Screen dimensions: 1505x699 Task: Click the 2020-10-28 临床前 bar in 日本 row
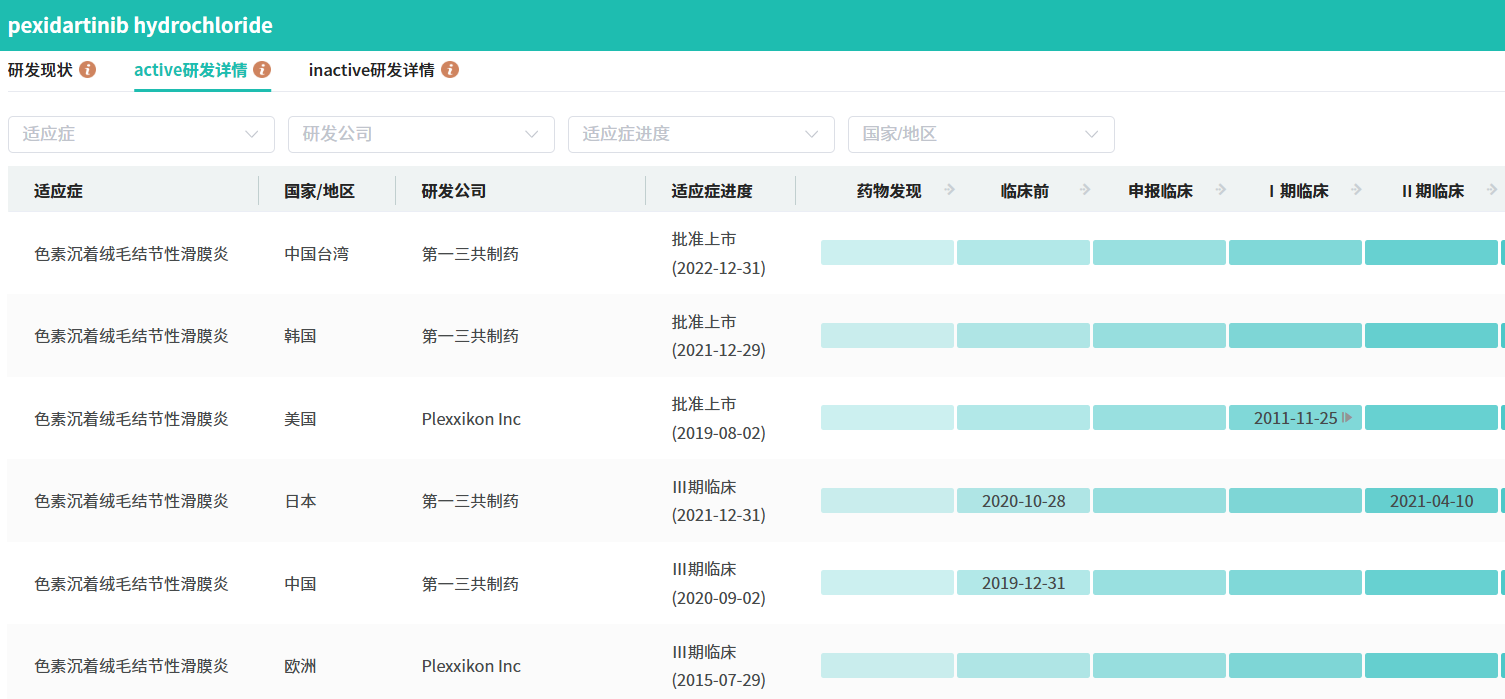tap(1023, 501)
